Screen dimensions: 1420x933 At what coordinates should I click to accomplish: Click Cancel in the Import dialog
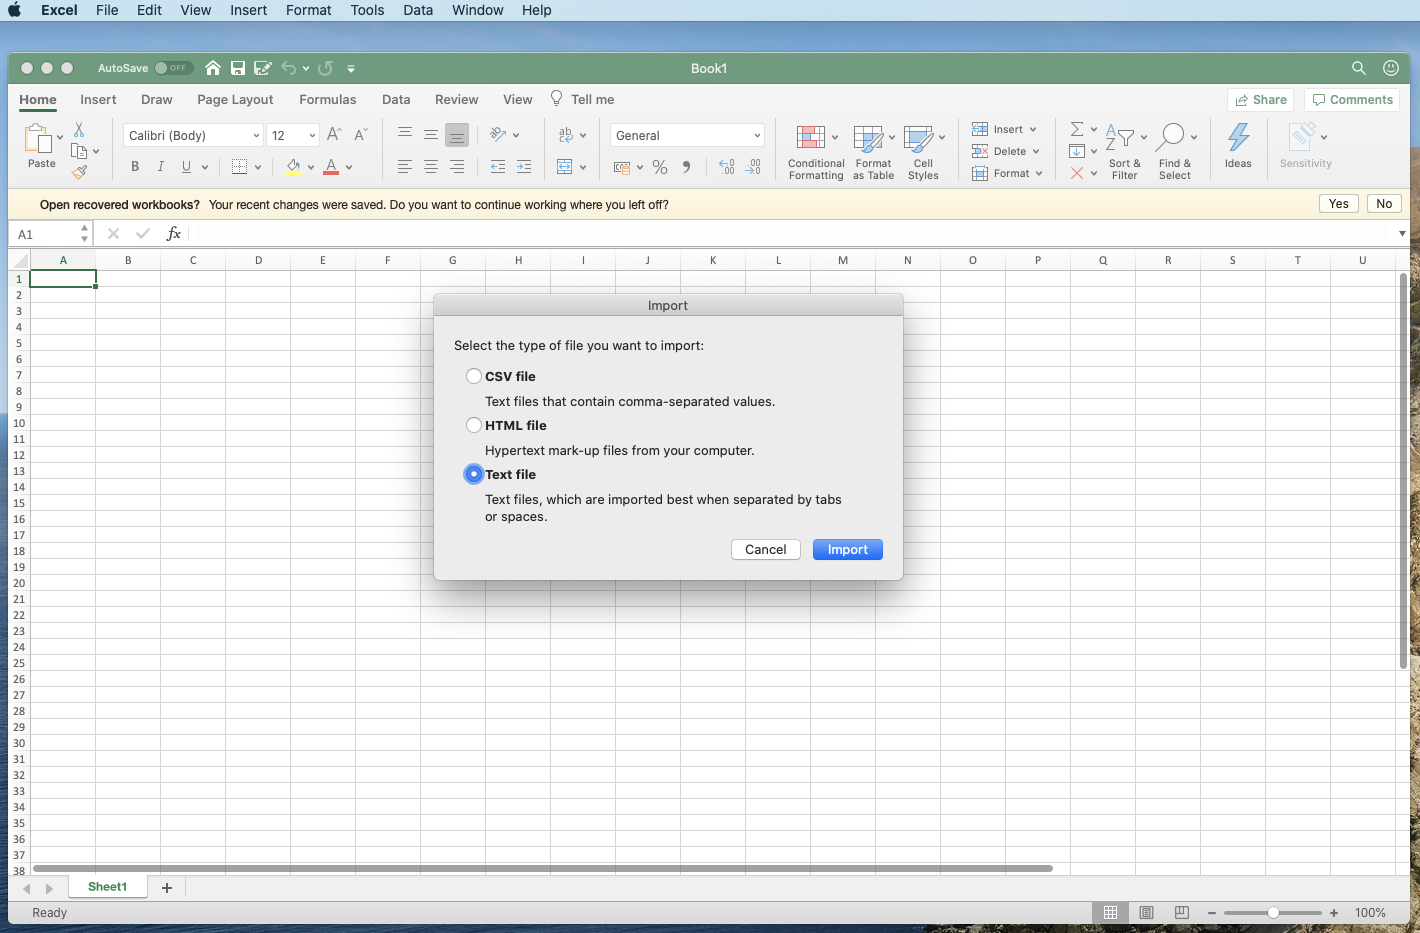click(765, 550)
